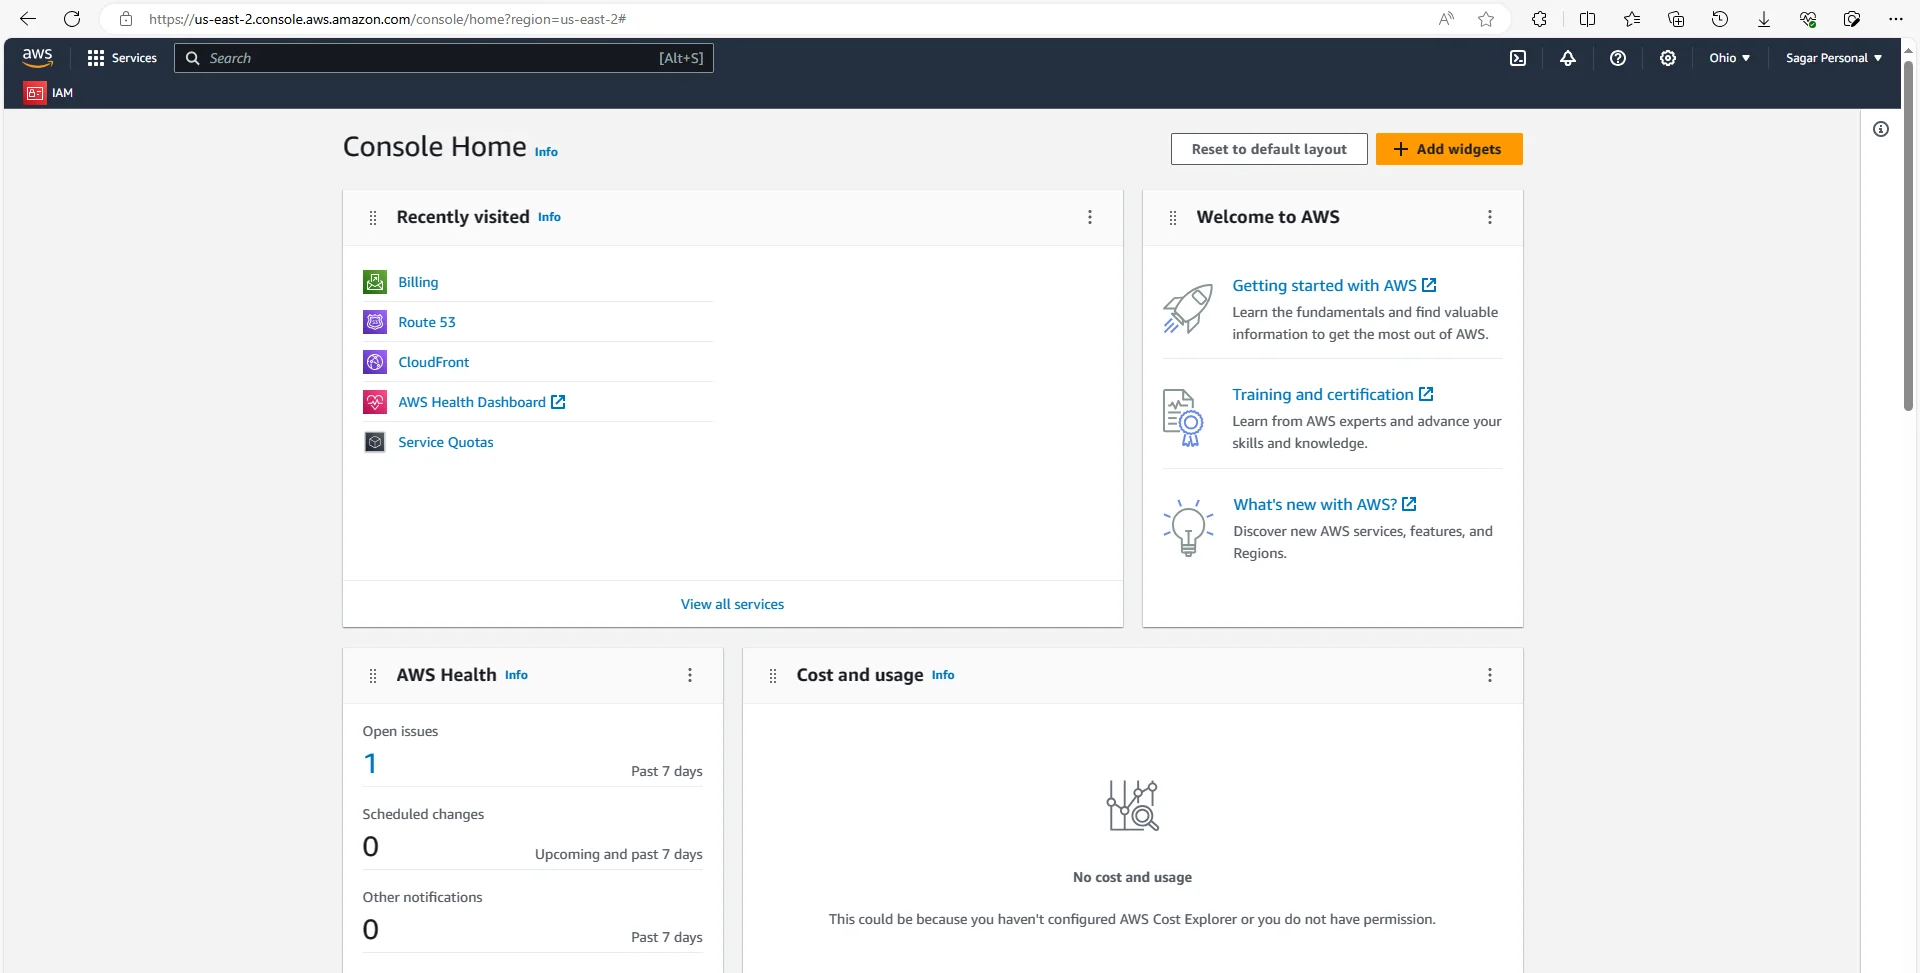The width and height of the screenshot is (1920, 973).
Task: Open What's new with AWS link
Action: point(1325,504)
